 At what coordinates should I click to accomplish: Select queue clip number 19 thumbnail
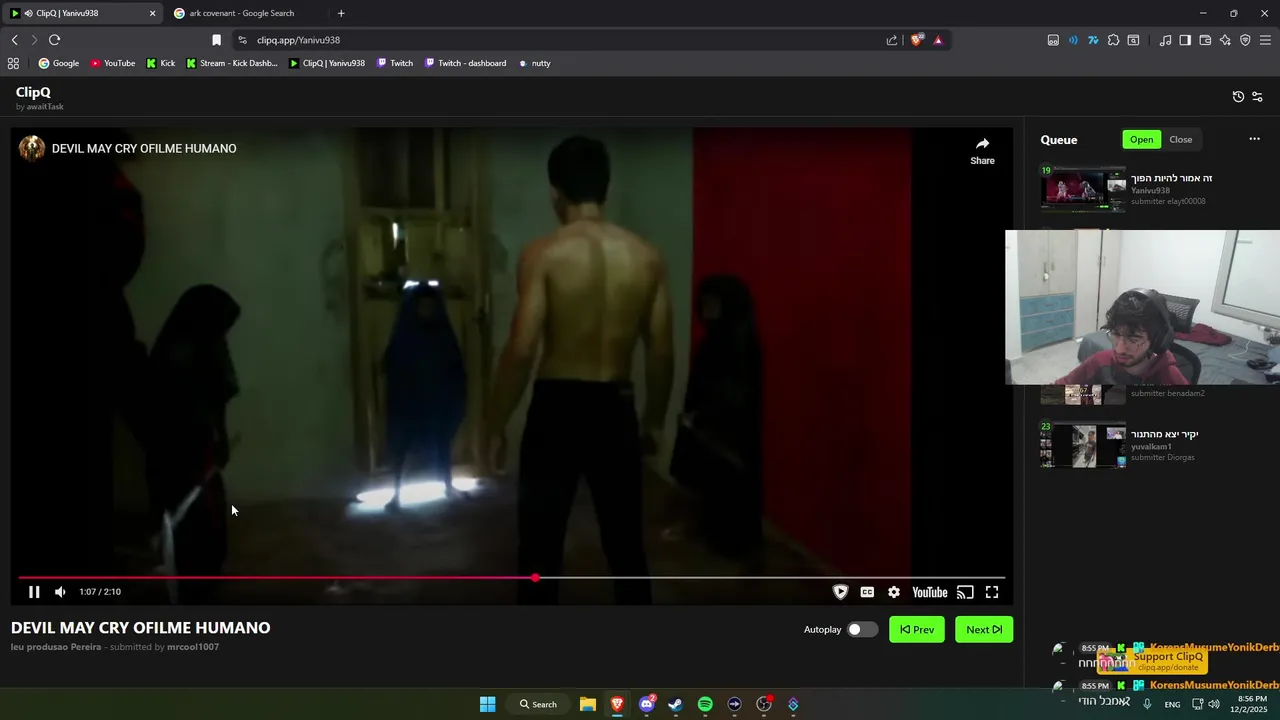click(1083, 189)
